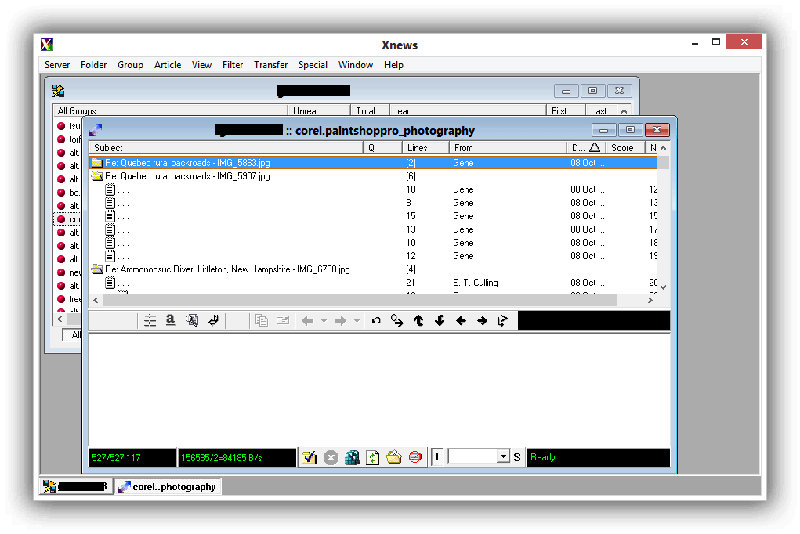800x534 pixels.
Task: Open the Transfer menu
Action: click(270, 65)
